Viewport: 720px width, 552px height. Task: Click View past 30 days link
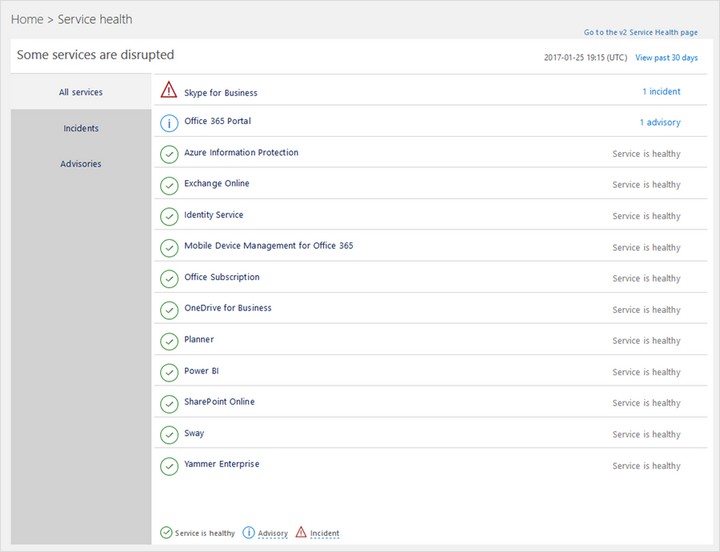tap(667, 58)
